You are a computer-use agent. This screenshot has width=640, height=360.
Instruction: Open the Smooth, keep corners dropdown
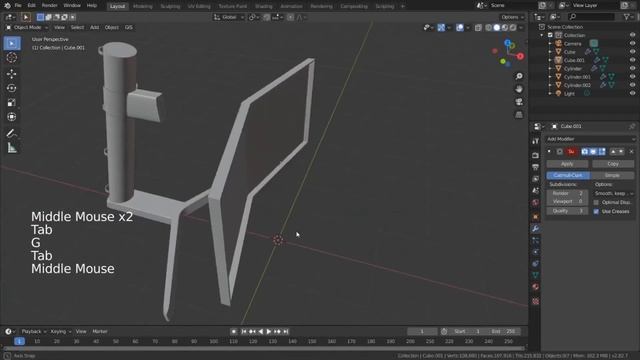(x=613, y=193)
